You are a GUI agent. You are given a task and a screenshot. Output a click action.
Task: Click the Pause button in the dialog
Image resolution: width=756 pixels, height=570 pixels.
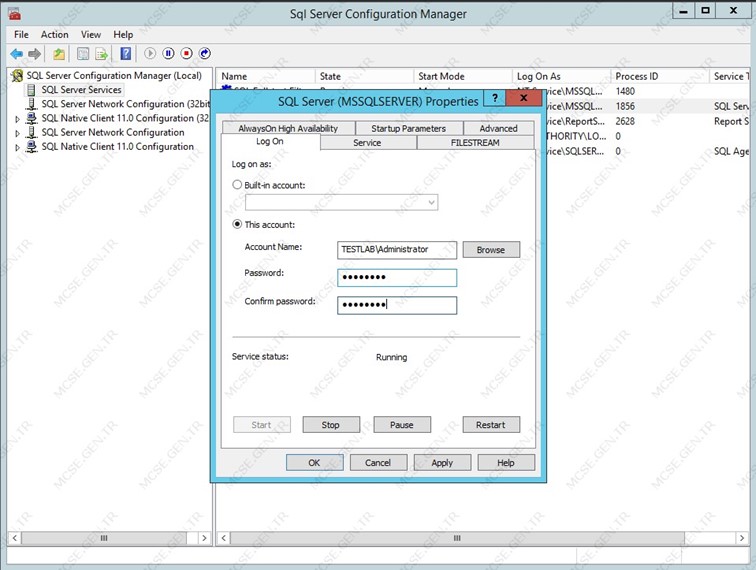tap(402, 425)
